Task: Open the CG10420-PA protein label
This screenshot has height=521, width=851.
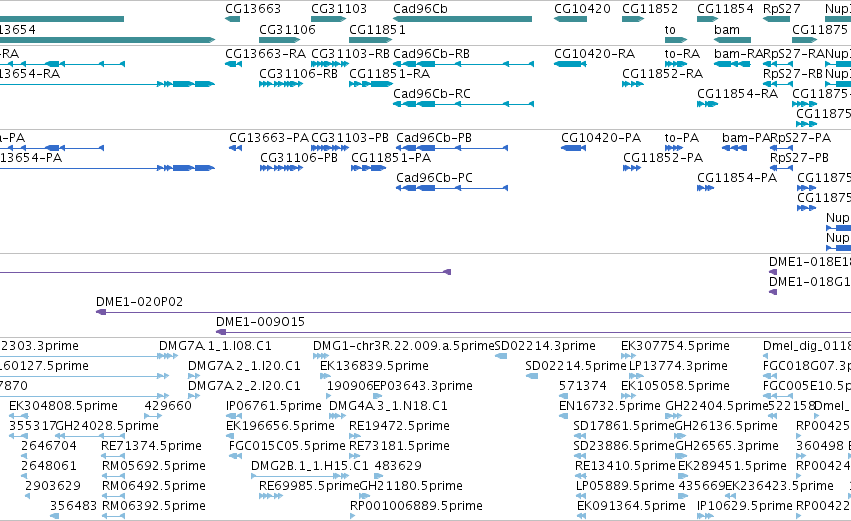Action: point(601,138)
